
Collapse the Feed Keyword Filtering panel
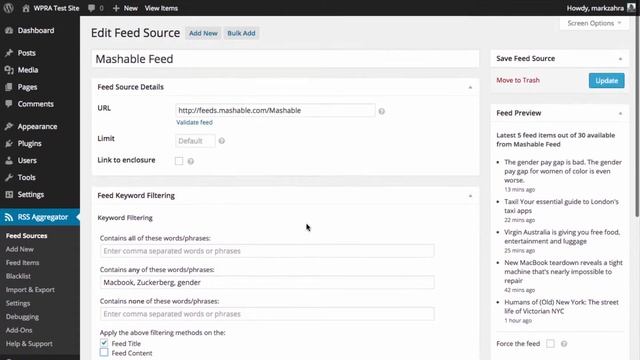click(x=470, y=196)
